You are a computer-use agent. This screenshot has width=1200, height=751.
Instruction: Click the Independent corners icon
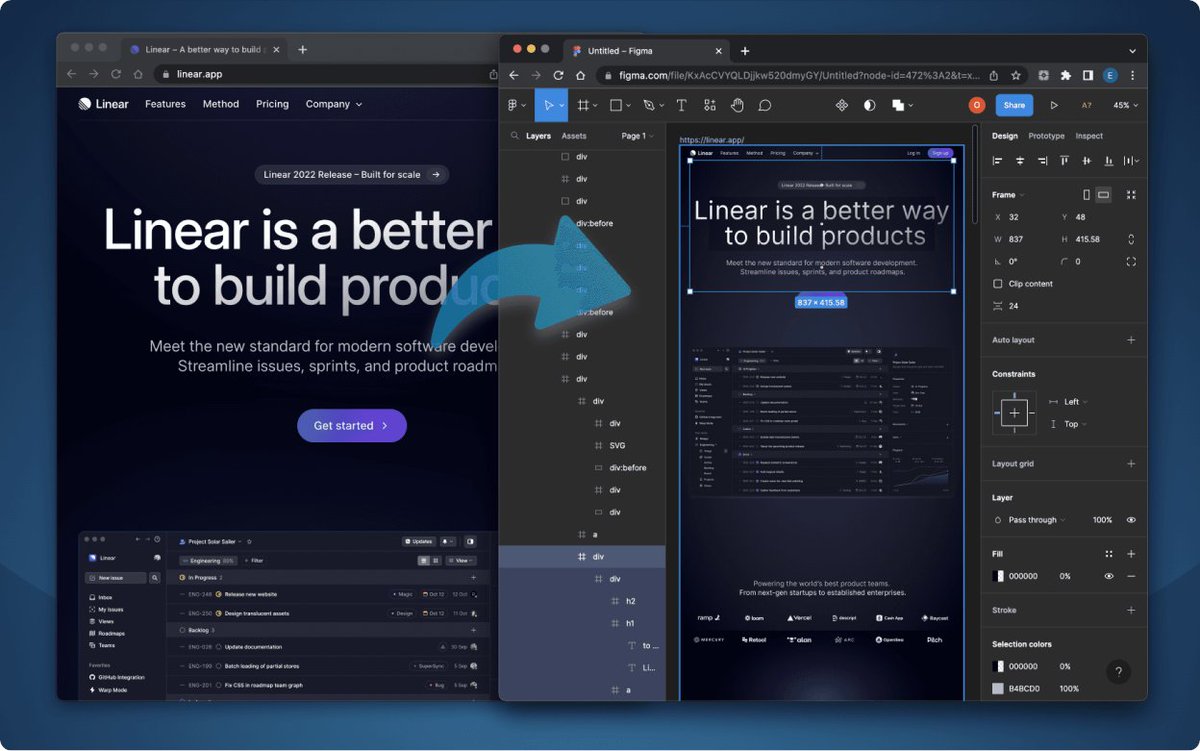pos(1131,261)
